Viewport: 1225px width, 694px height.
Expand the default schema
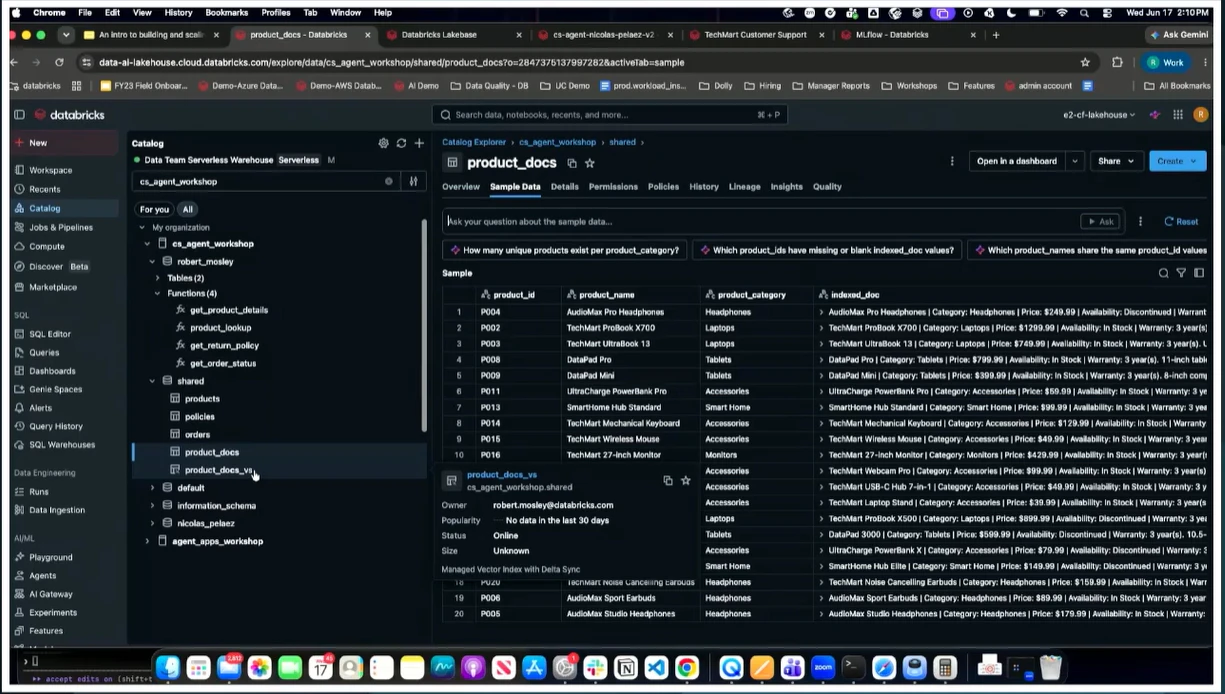152,488
